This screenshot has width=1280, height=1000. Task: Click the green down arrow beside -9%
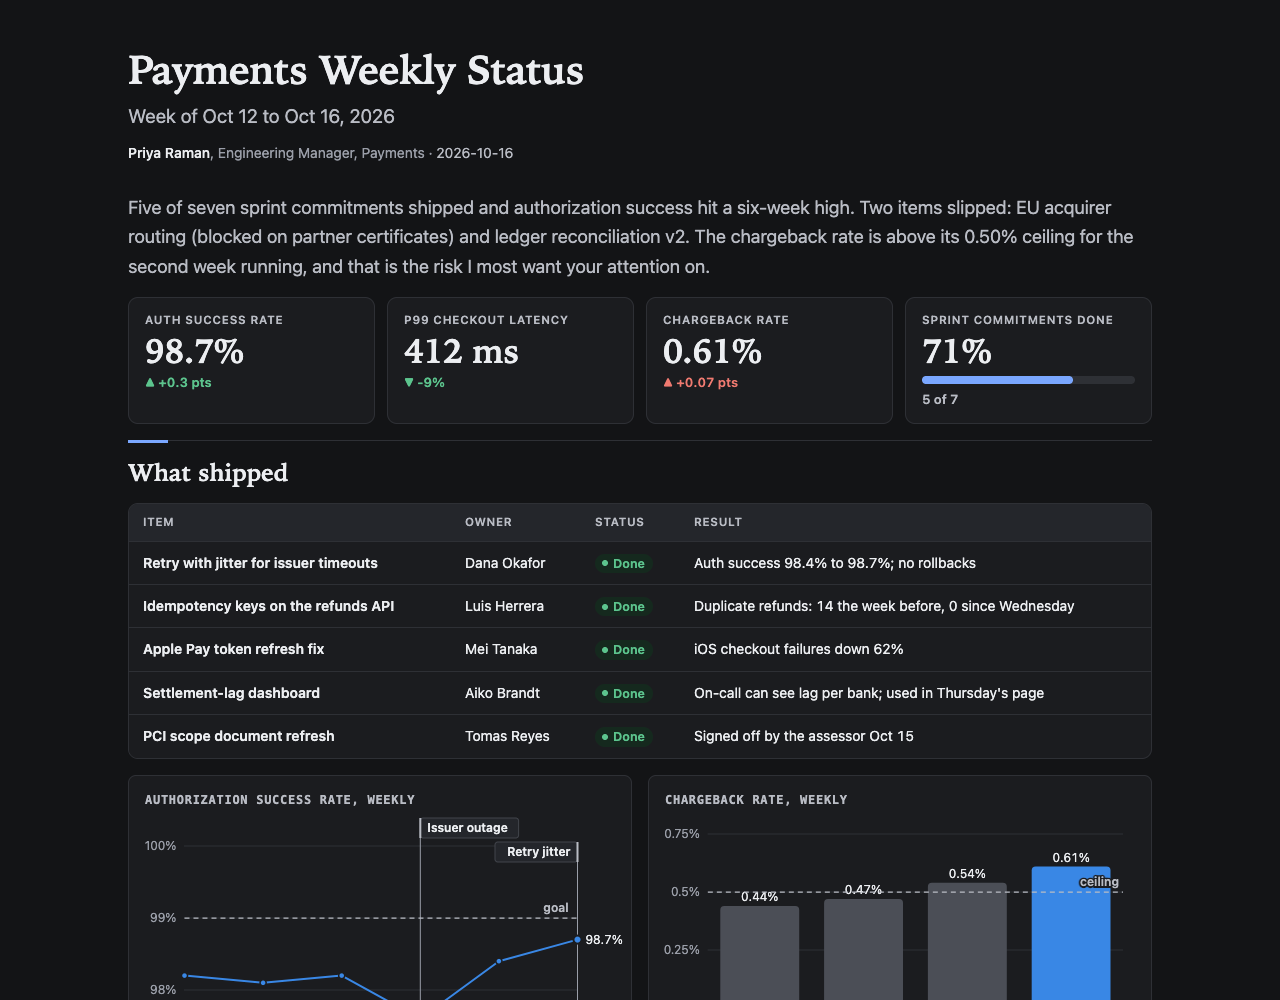point(408,382)
